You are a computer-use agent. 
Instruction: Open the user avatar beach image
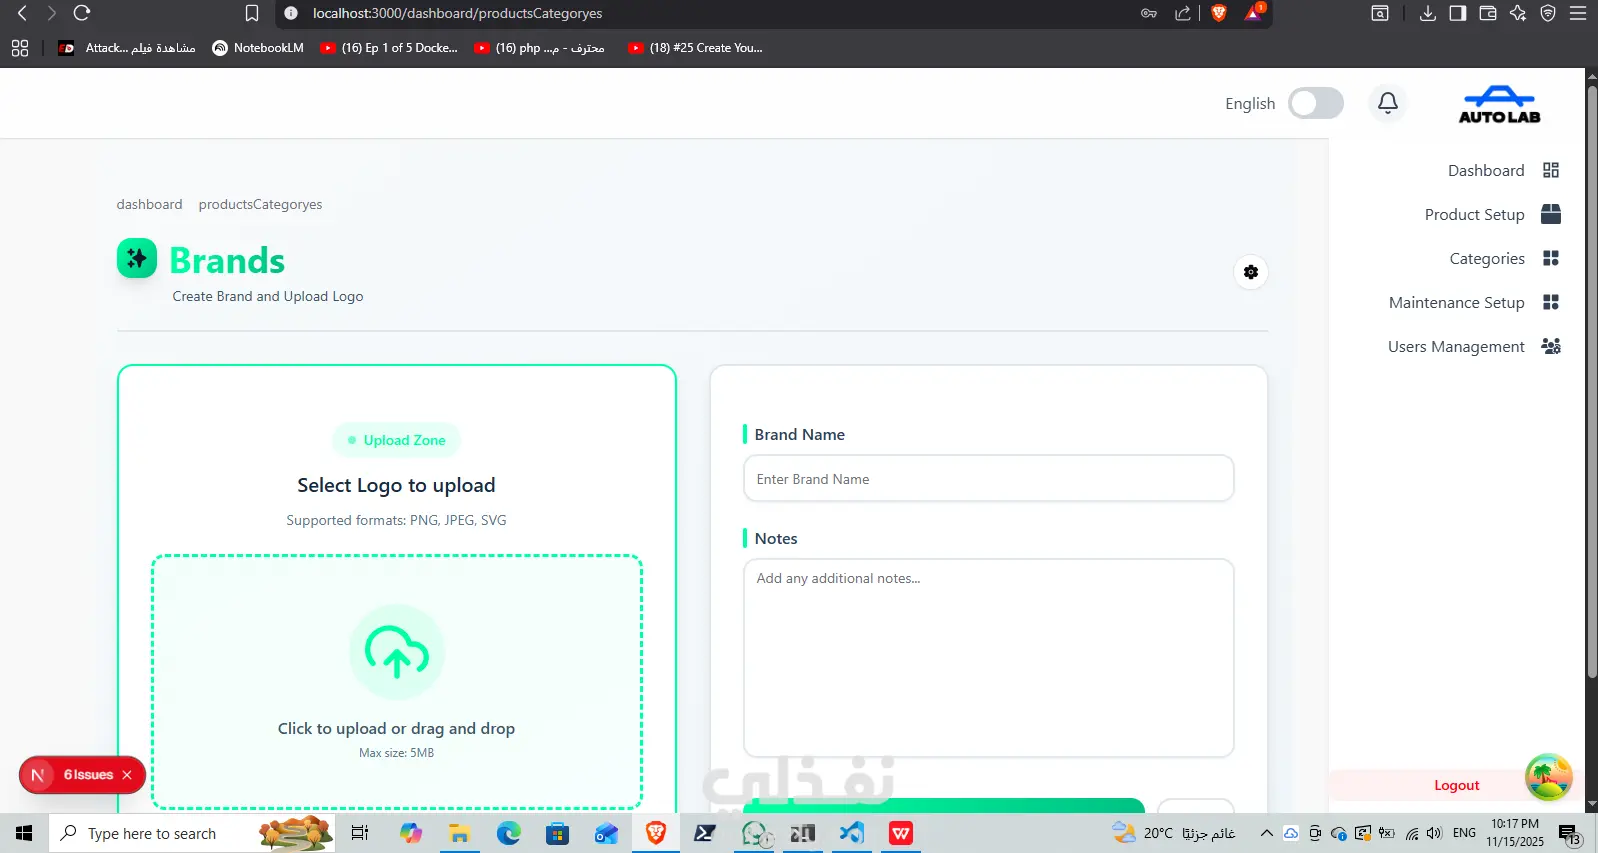pos(1548,777)
